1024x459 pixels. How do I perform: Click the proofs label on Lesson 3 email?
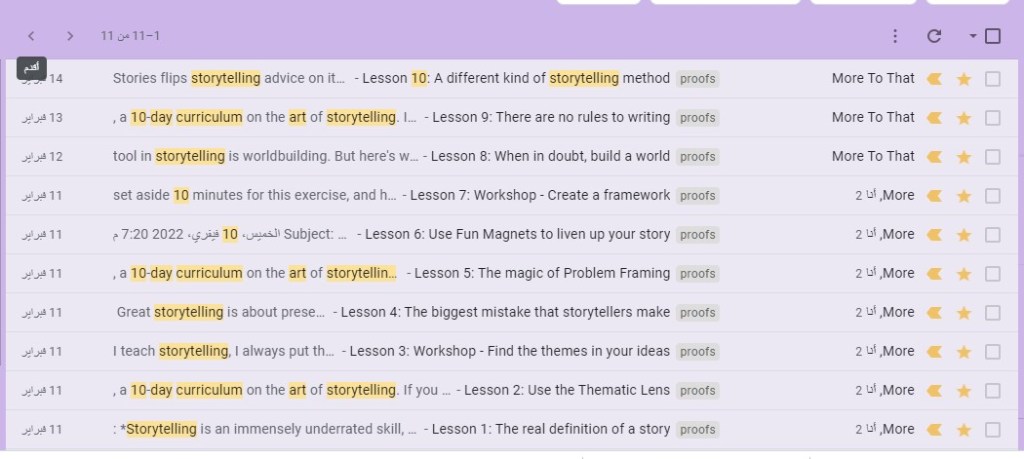(x=697, y=352)
